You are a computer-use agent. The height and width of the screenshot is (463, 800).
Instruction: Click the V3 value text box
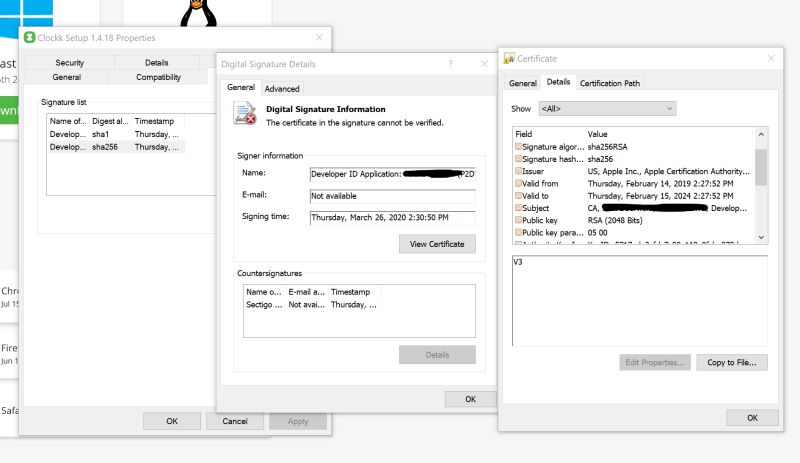pos(640,301)
